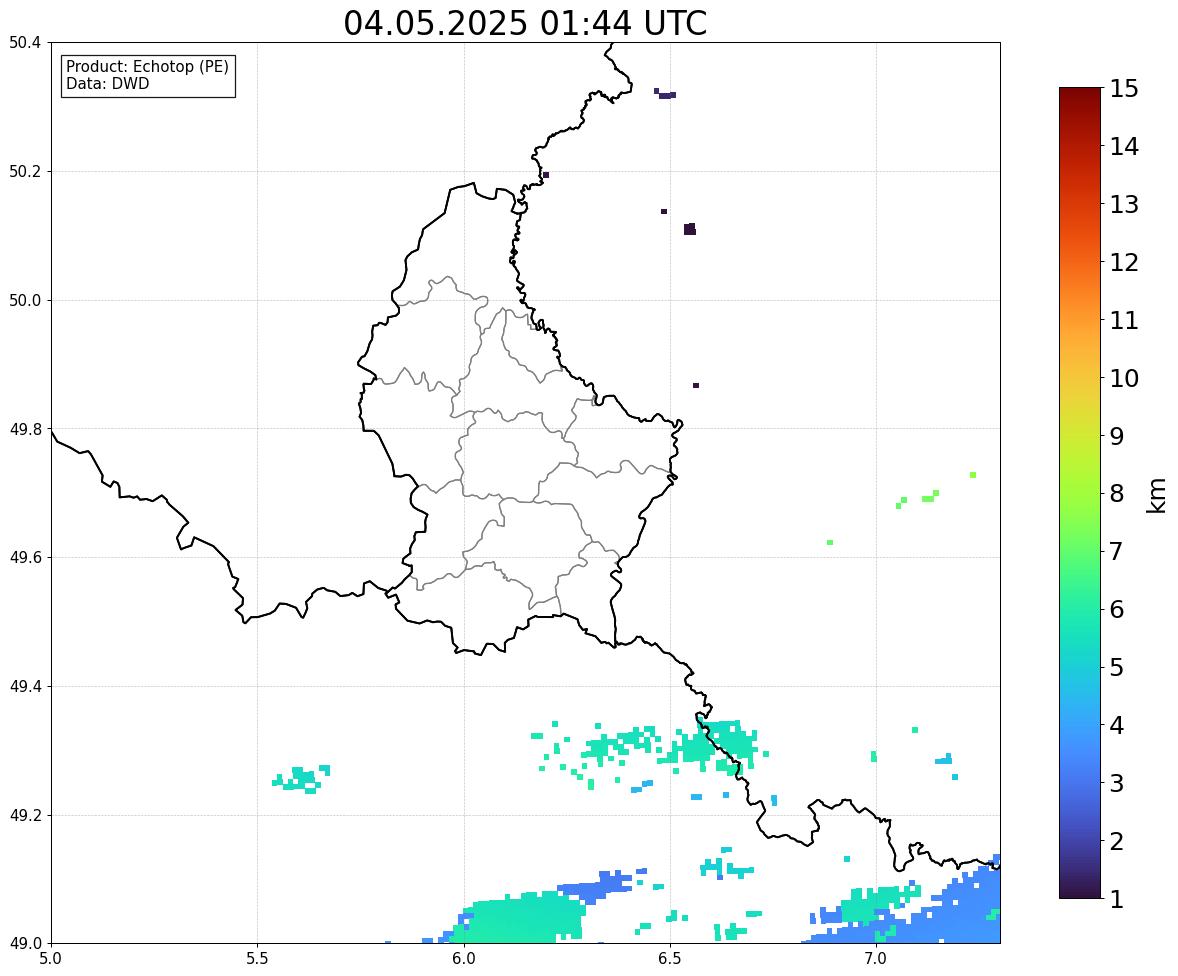Click the colorbar tick value 12
This screenshot has height=976, width=1178.
coord(1124,262)
